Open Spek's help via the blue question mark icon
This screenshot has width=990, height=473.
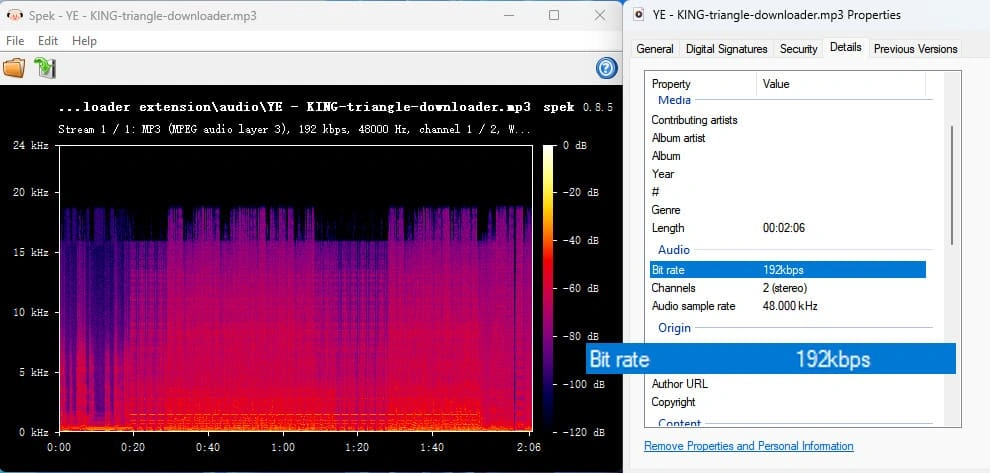coord(606,68)
